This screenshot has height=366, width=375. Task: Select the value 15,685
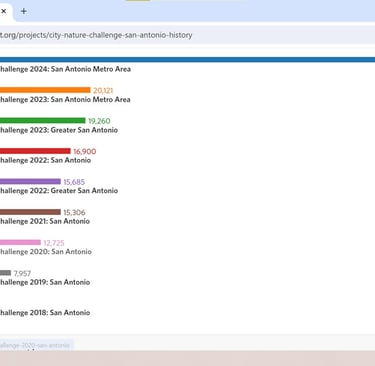point(74,182)
